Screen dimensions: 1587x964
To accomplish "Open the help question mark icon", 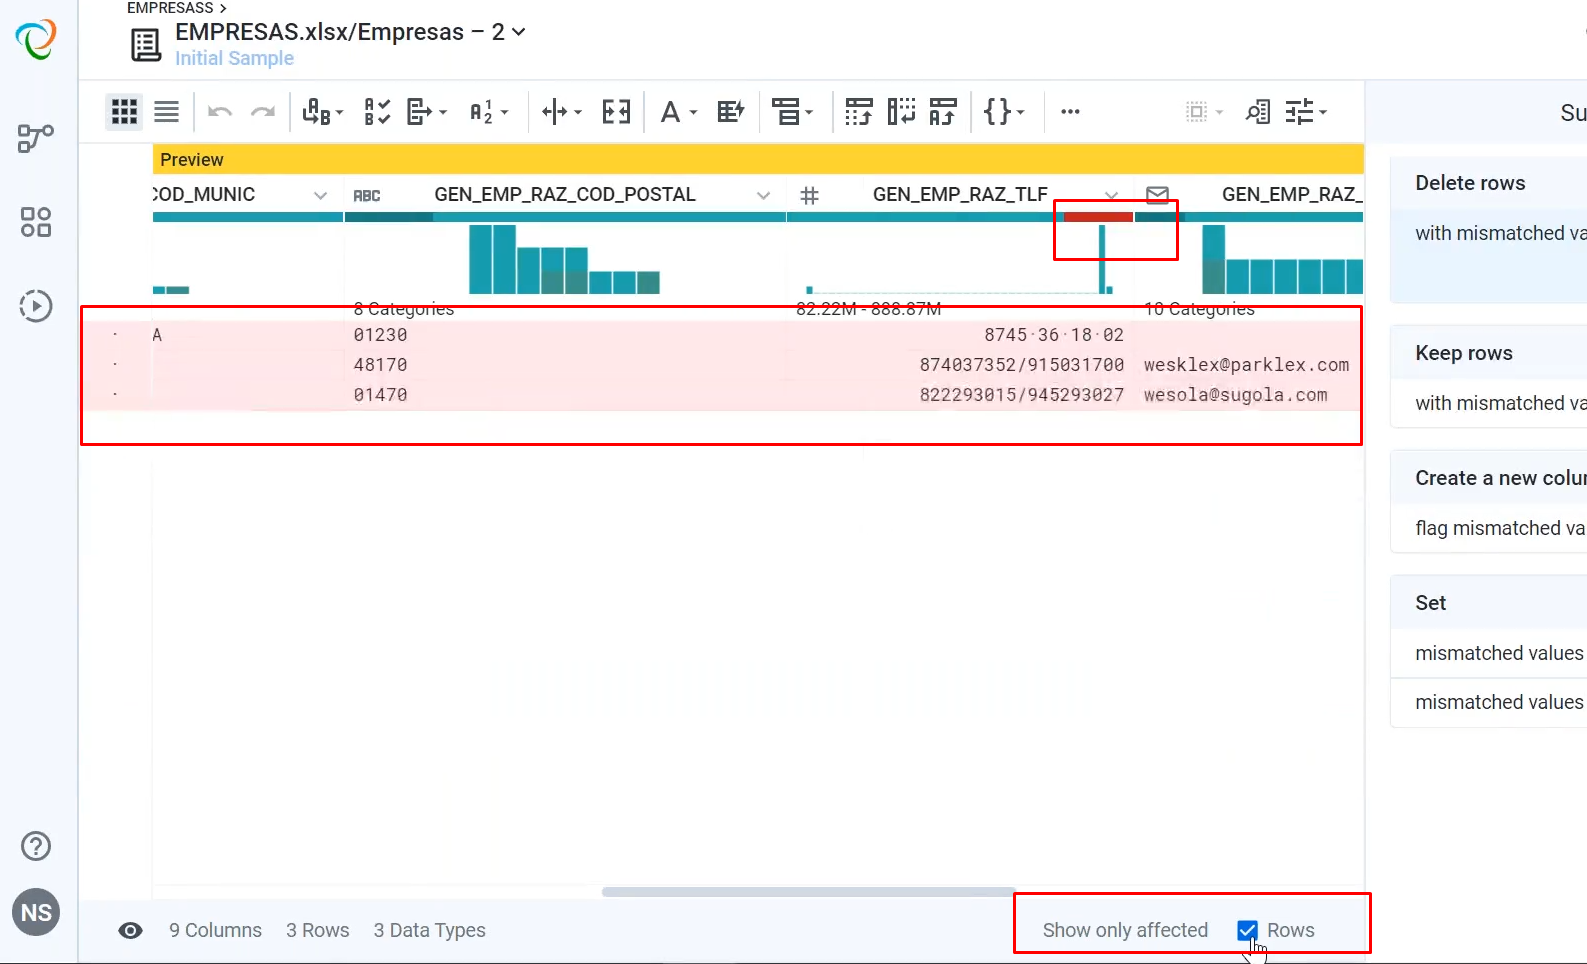I will [x=36, y=846].
